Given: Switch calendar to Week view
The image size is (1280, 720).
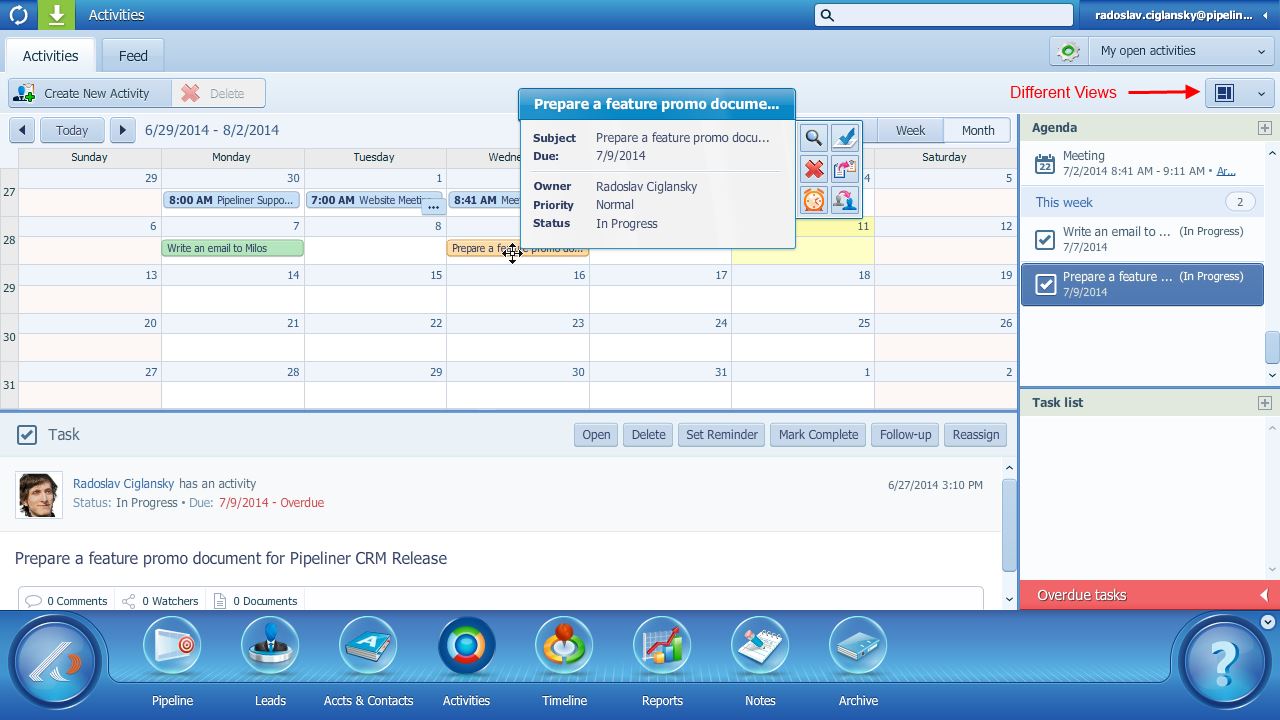Looking at the screenshot, I should pyautogui.click(x=909, y=130).
